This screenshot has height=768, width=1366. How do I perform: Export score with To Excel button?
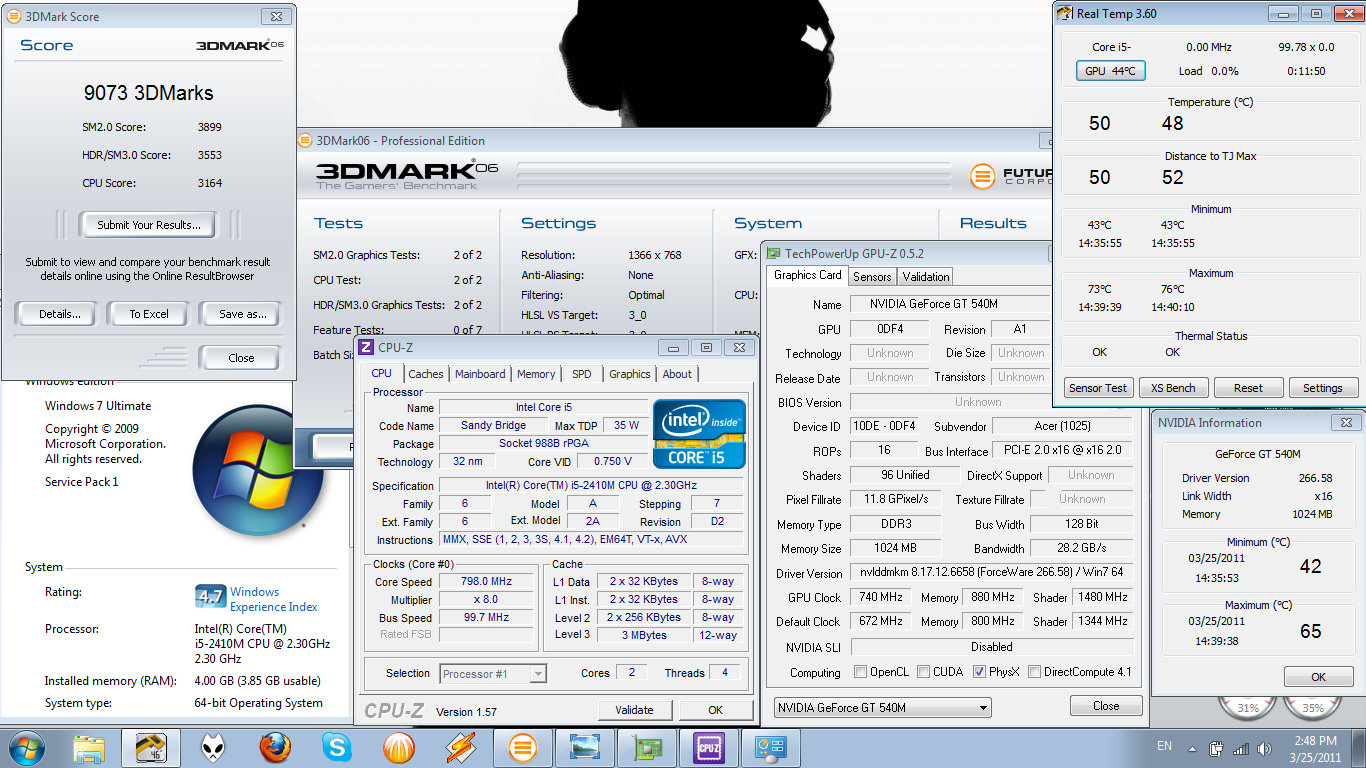point(148,314)
